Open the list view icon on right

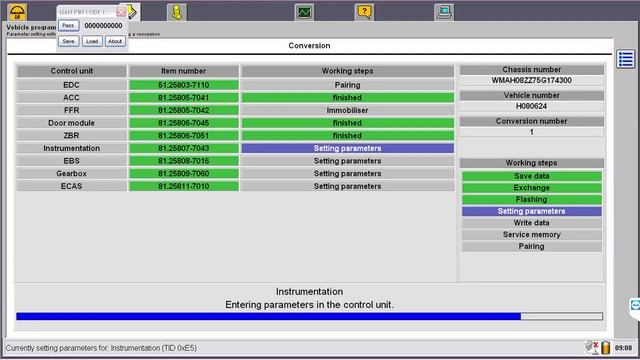[625, 60]
